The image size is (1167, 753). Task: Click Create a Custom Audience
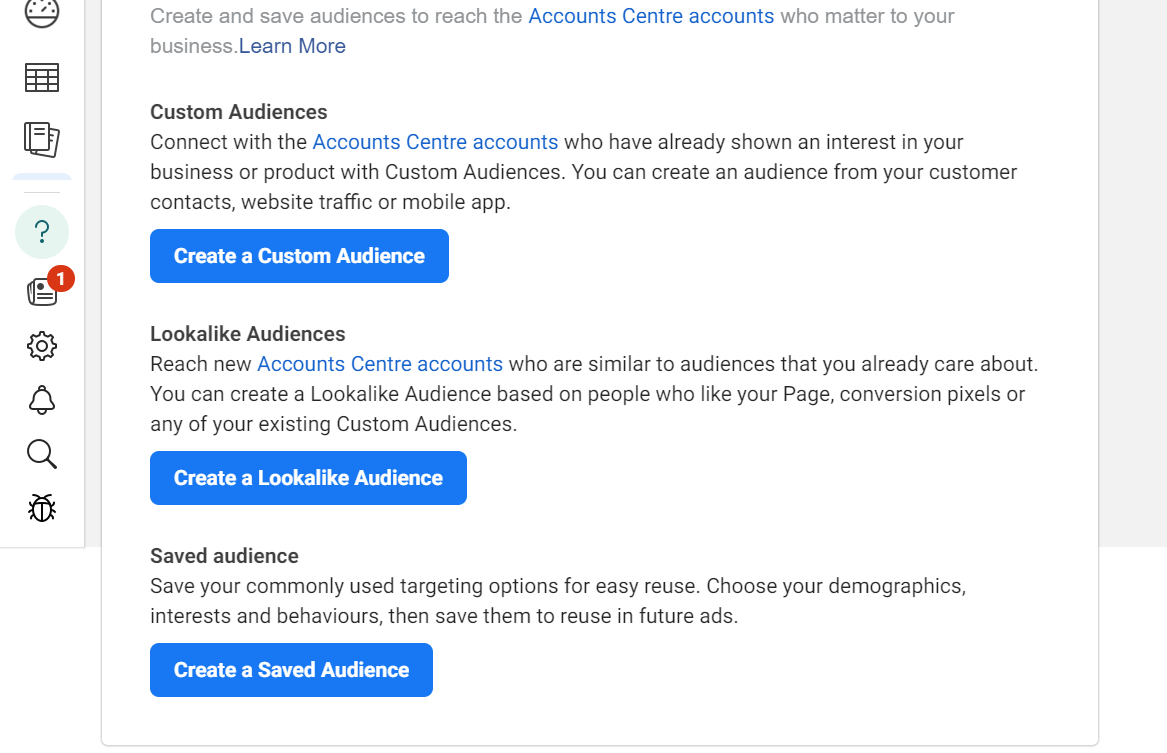pyautogui.click(x=298, y=256)
